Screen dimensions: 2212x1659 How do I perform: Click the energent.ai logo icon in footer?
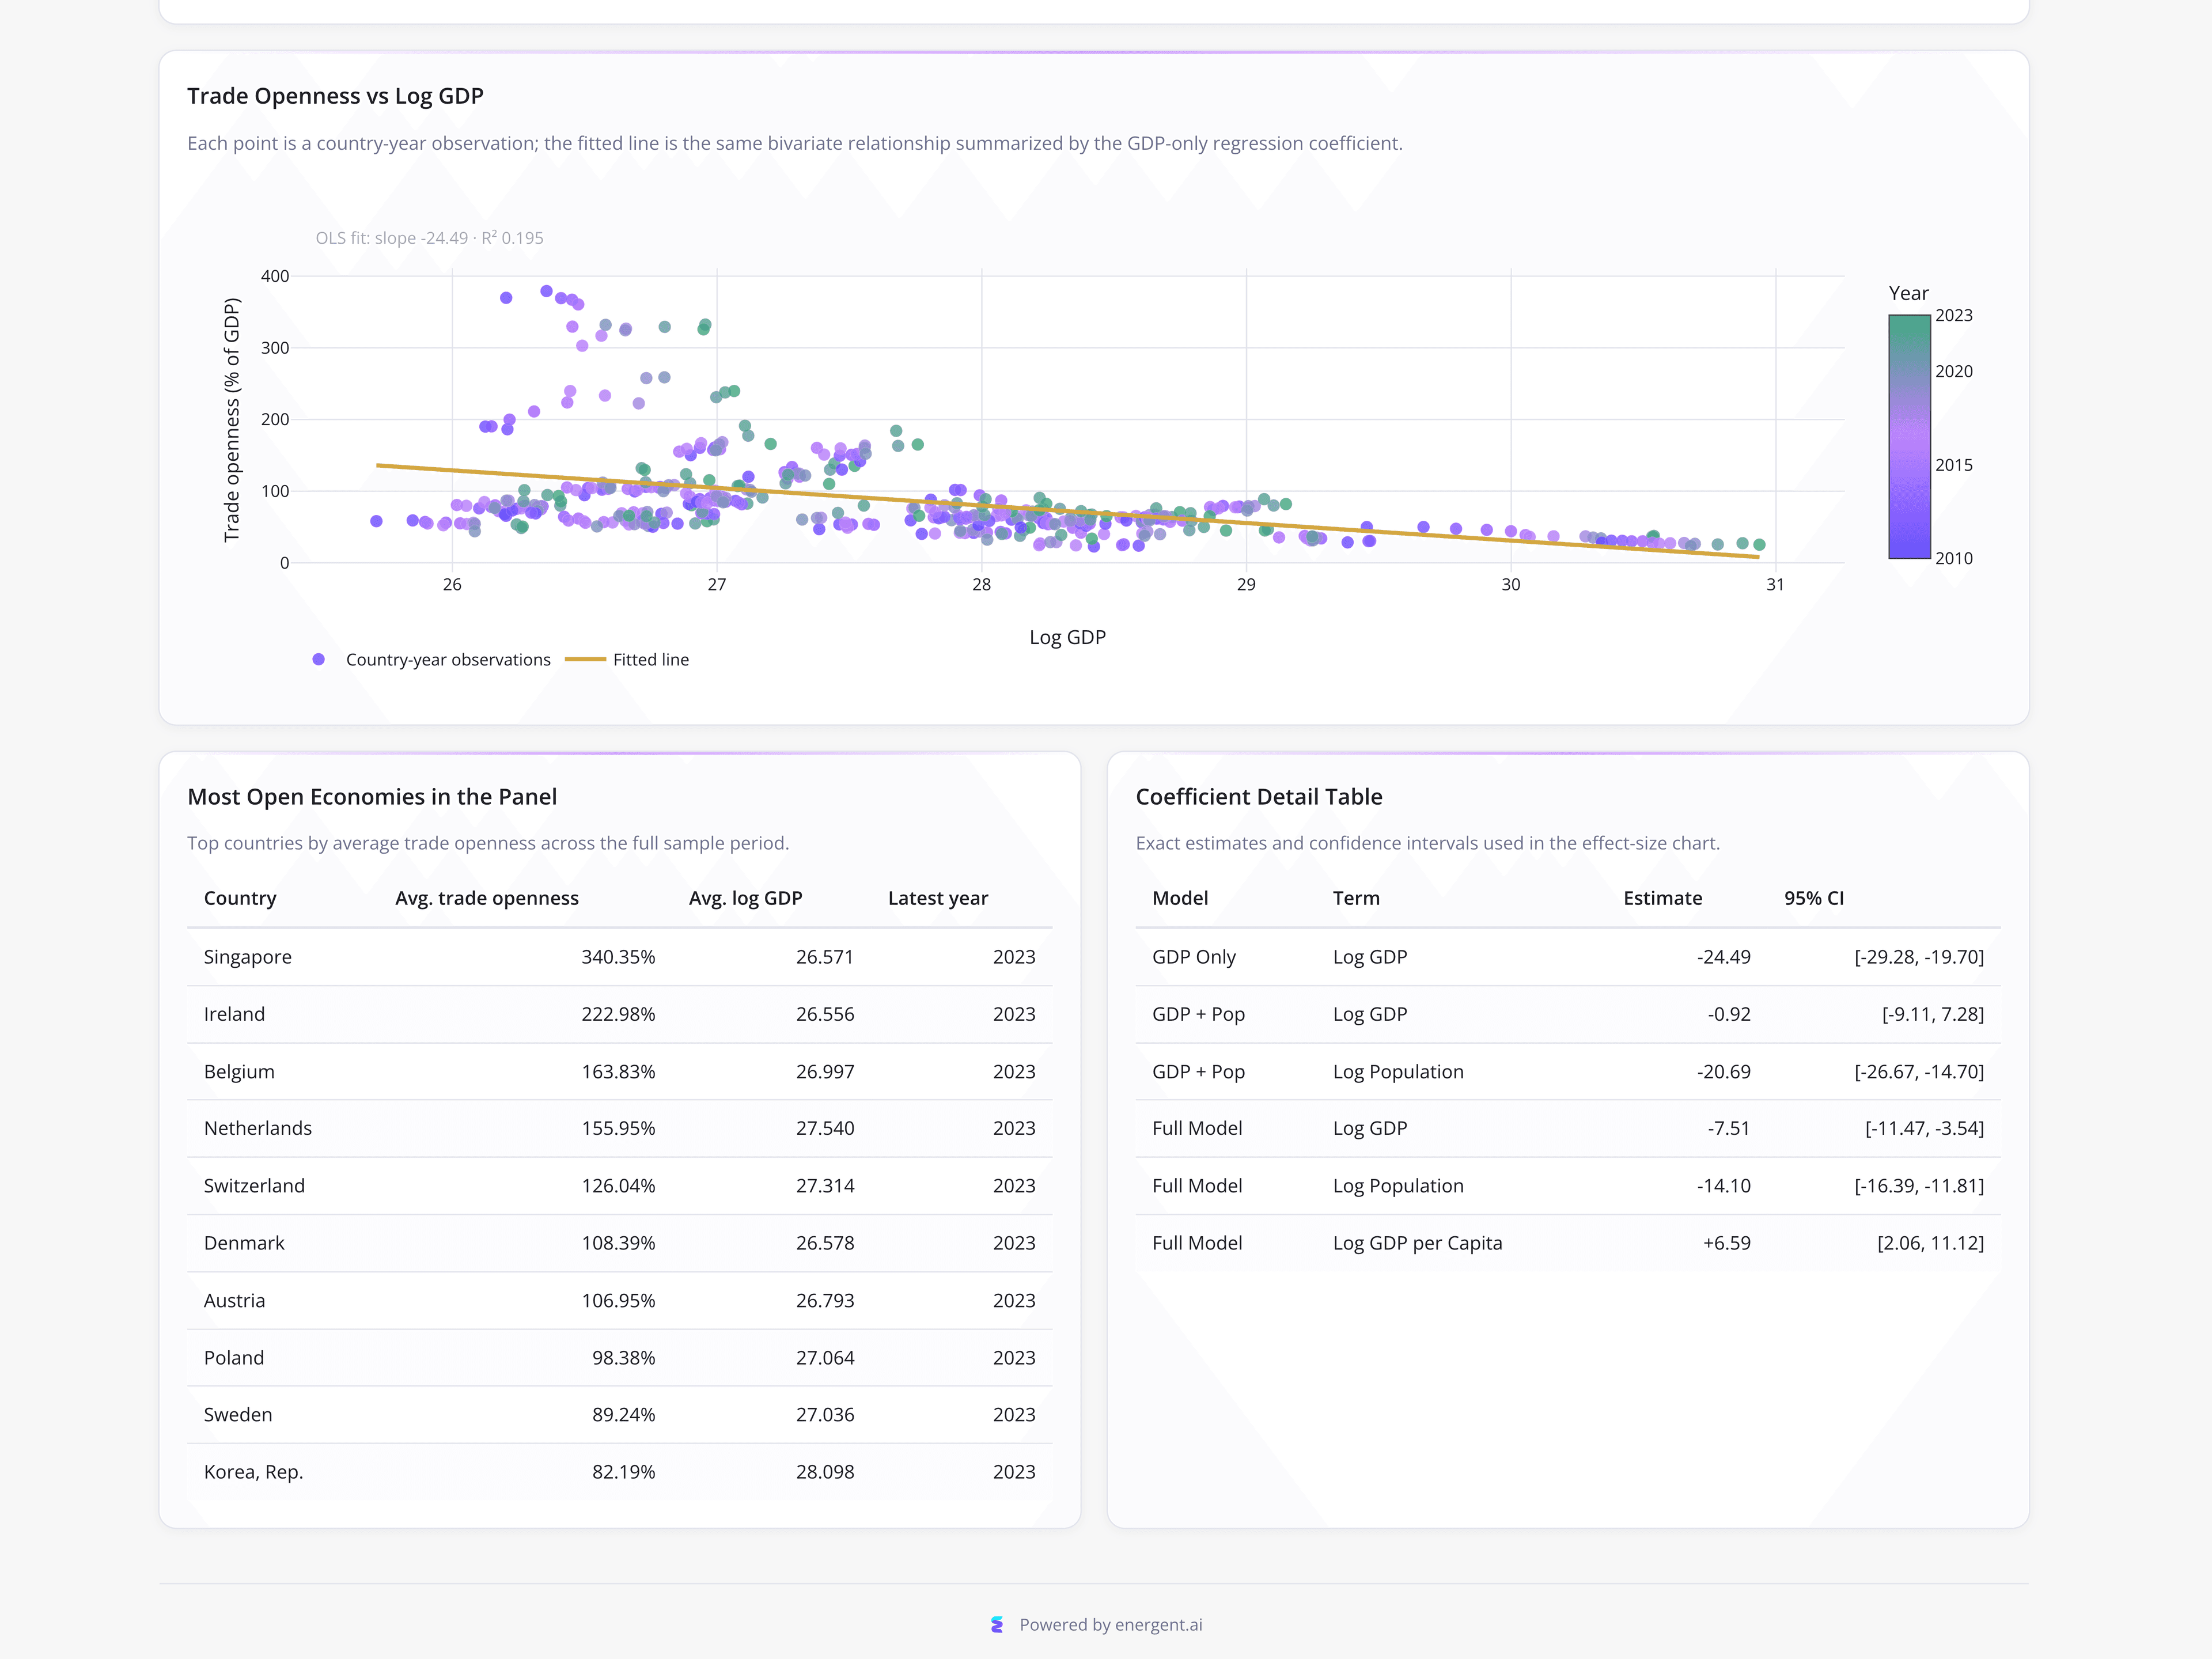(997, 1625)
